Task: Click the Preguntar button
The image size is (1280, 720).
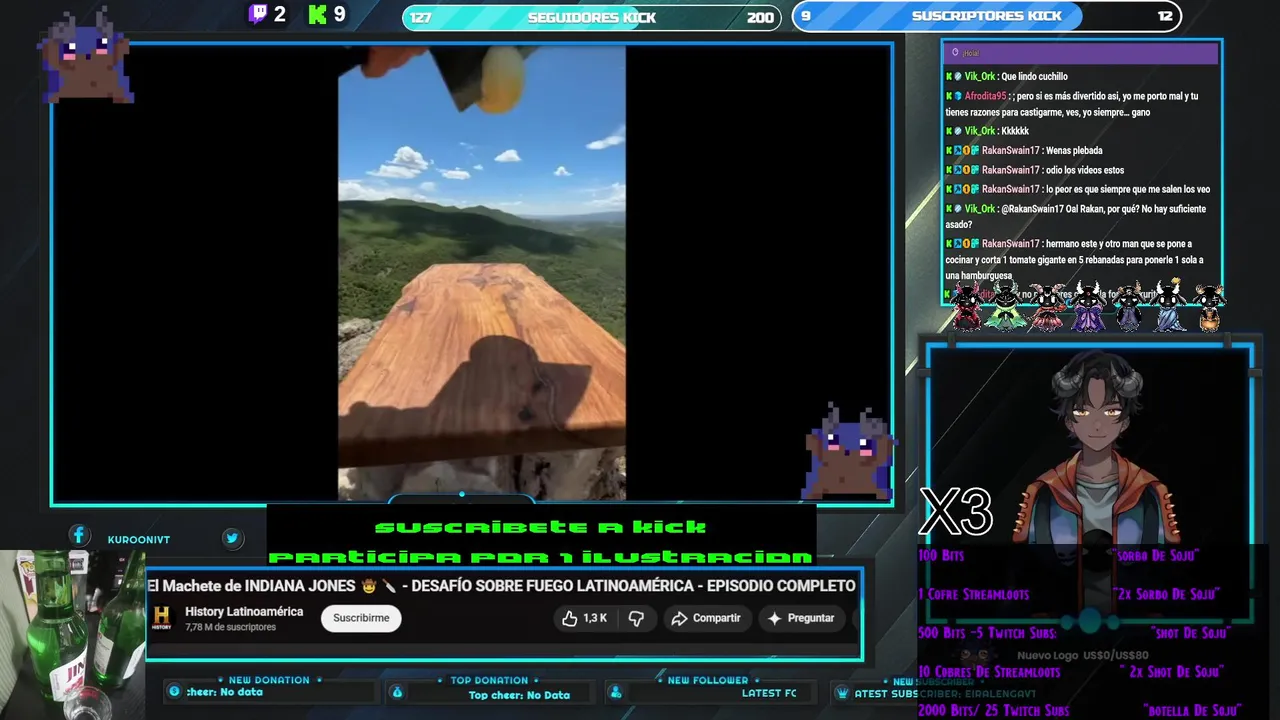Action: [800, 618]
